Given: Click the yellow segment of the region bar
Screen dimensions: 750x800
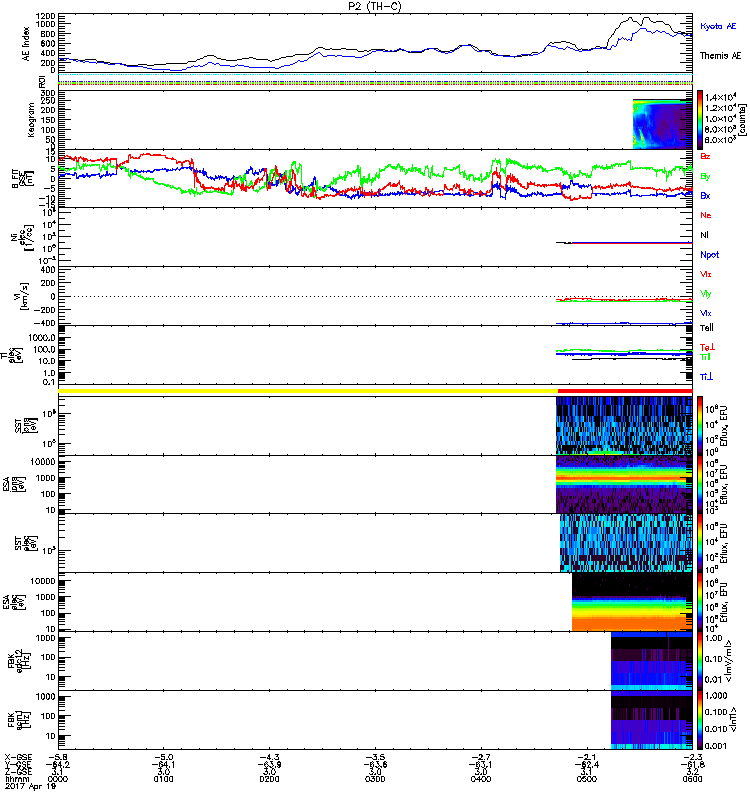Looking at the screenshot, I should (x=308, y=391).
